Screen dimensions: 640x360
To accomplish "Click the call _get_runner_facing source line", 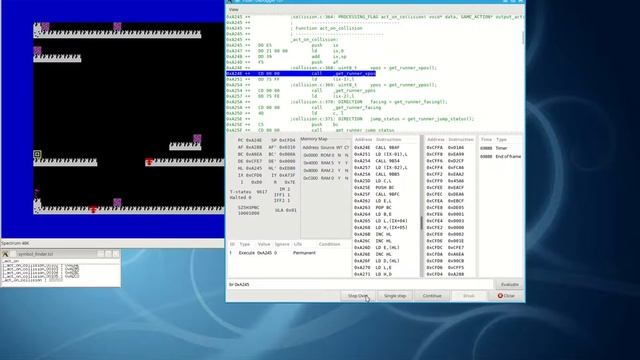I will (x=304, y=107).
